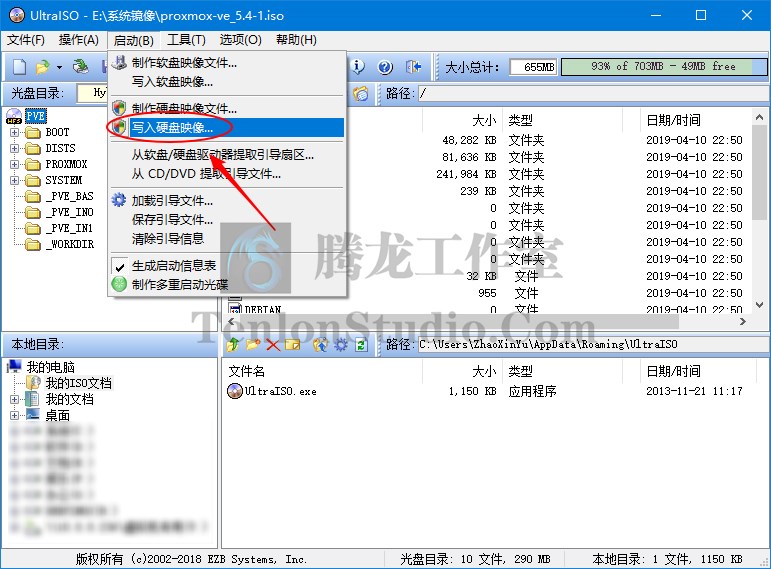
Task: Click the red X delete icon
Action: tap(273, 344)
